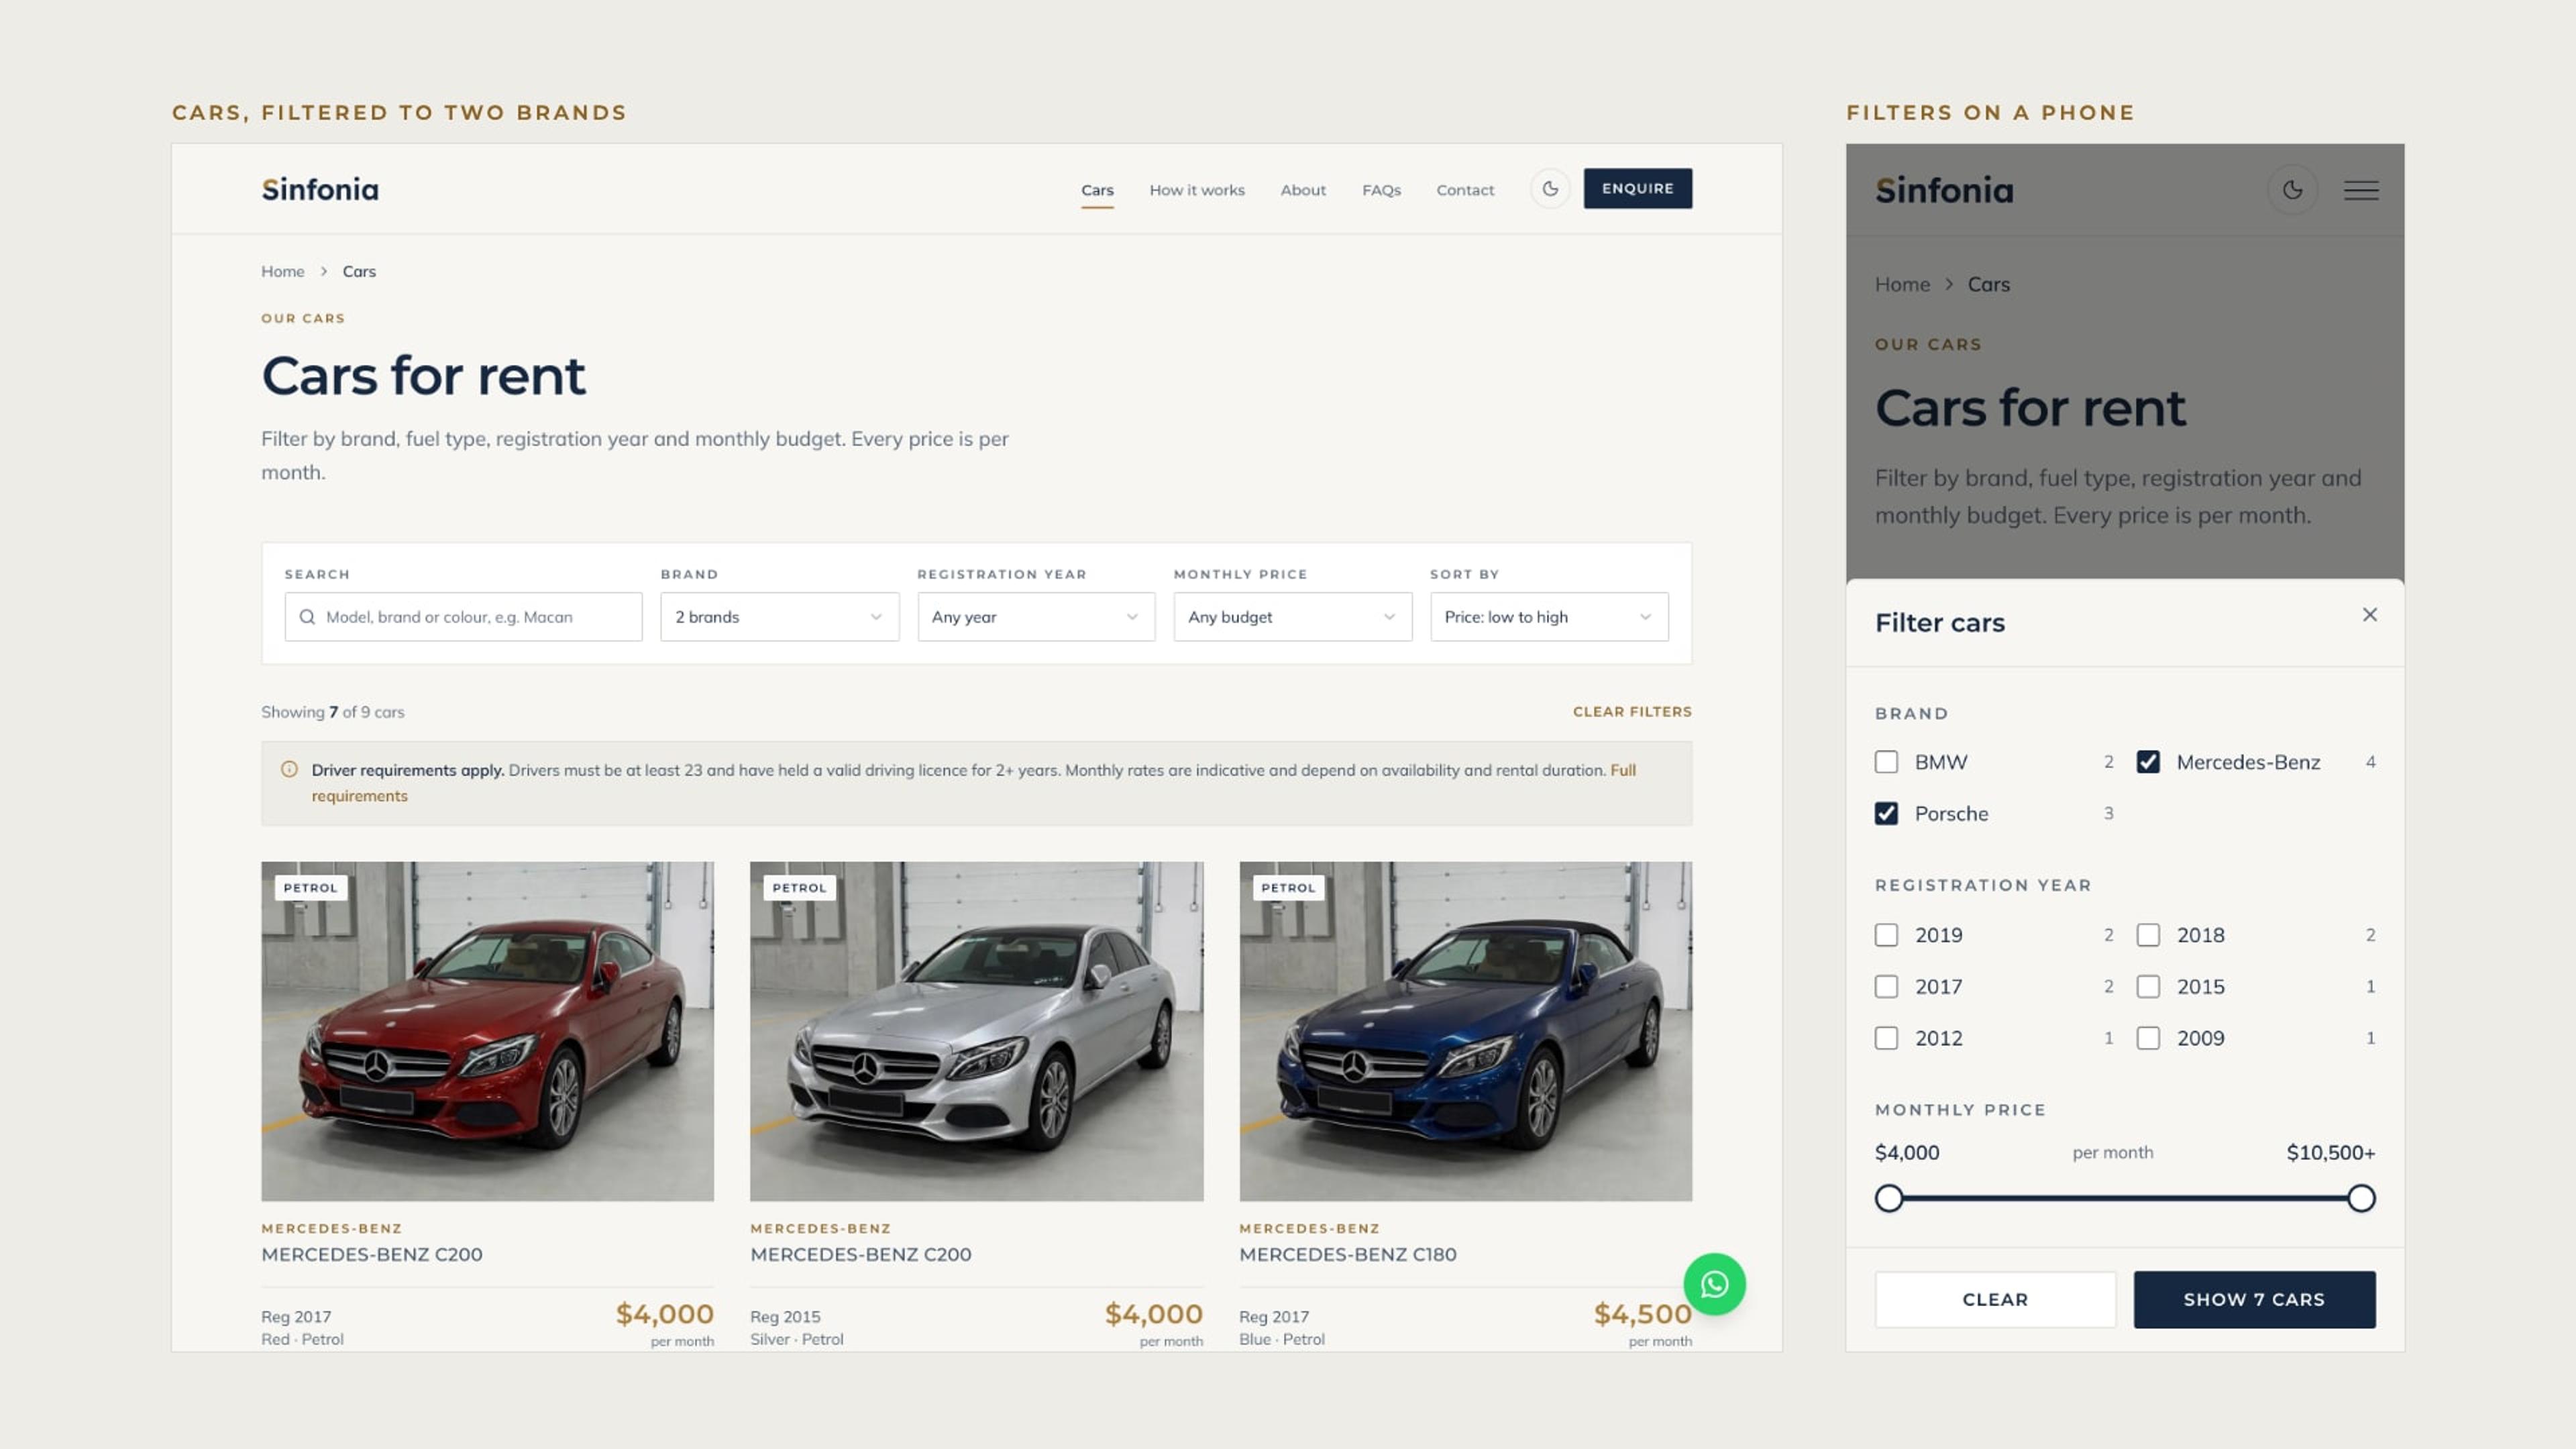This screenshot has width=2576, height=1449.
Task: Click the monthly price slider track
Action: [2125, 1198]
